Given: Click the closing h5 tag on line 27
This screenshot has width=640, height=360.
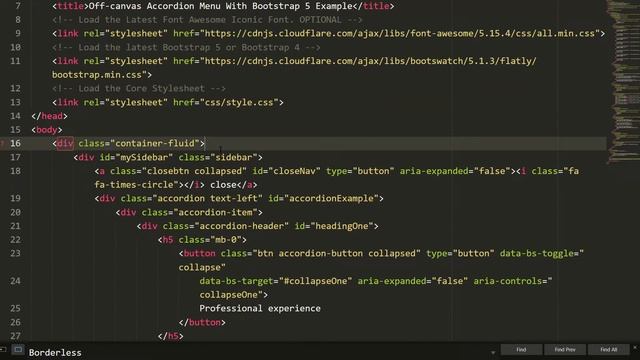Looking at the screenshot, I should click(171, 336).
